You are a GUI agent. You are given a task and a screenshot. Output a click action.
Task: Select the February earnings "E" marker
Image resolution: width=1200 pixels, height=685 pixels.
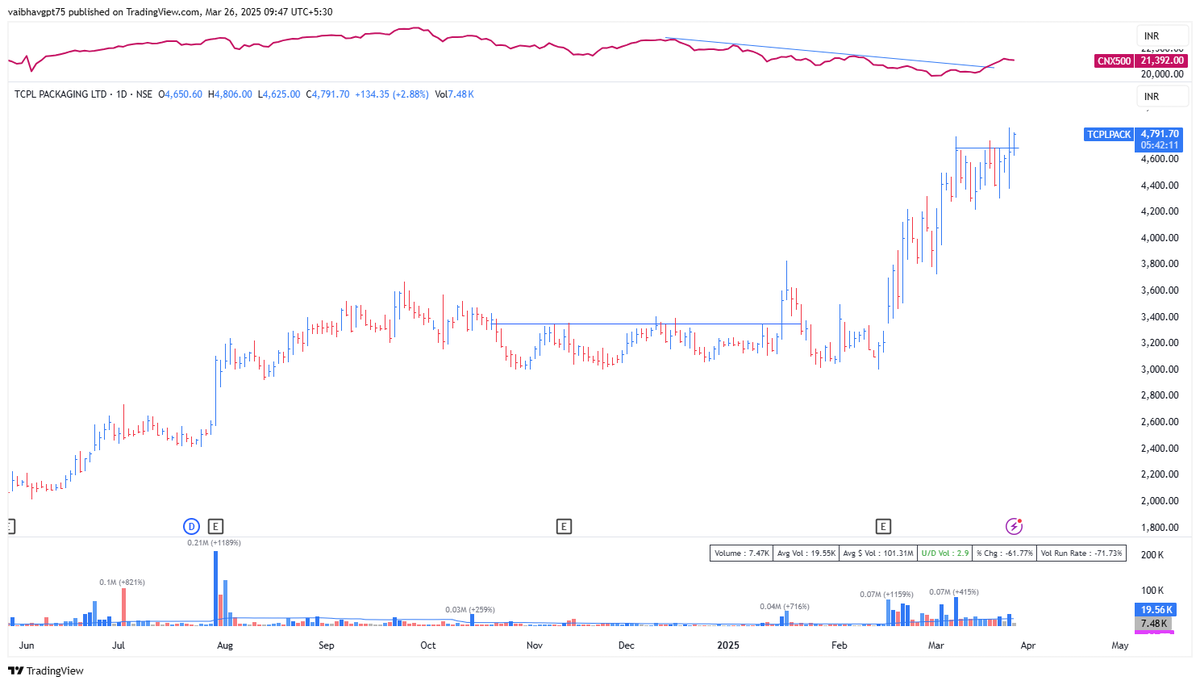[884, 525]
